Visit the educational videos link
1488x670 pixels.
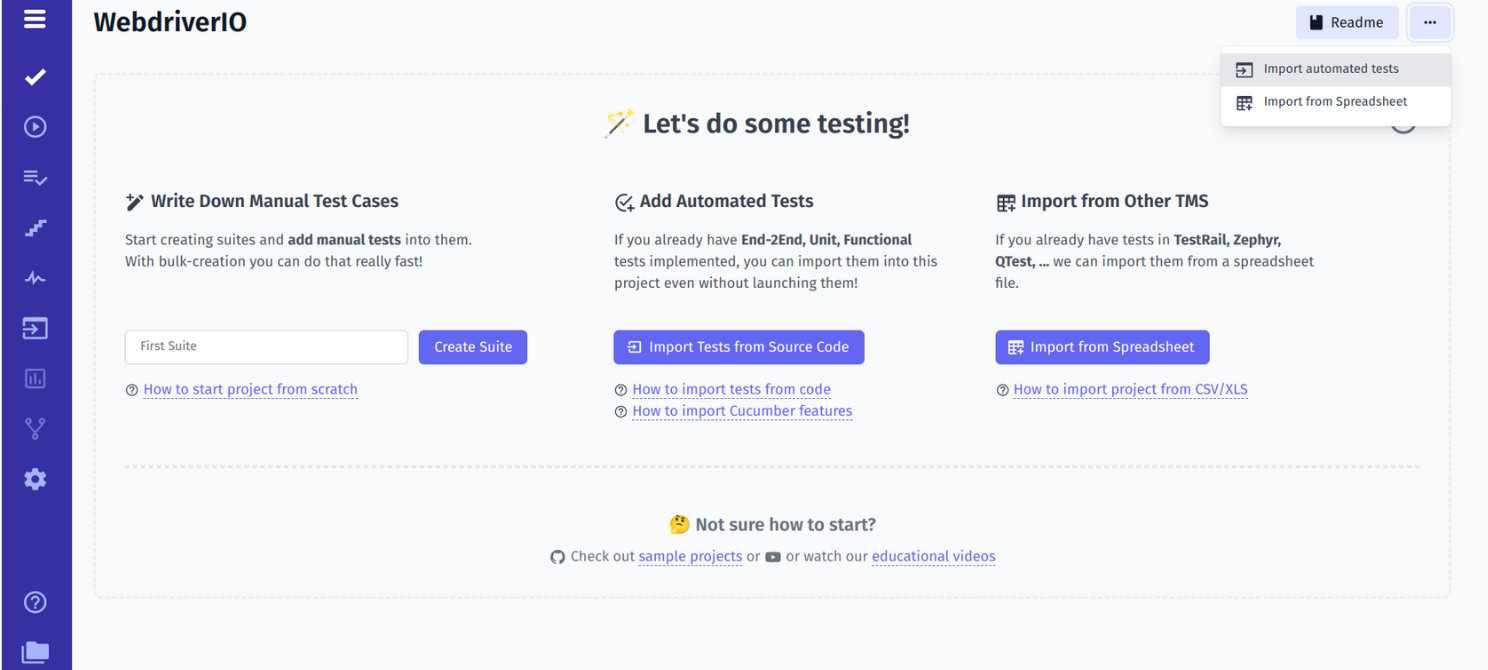coord(933,556)
